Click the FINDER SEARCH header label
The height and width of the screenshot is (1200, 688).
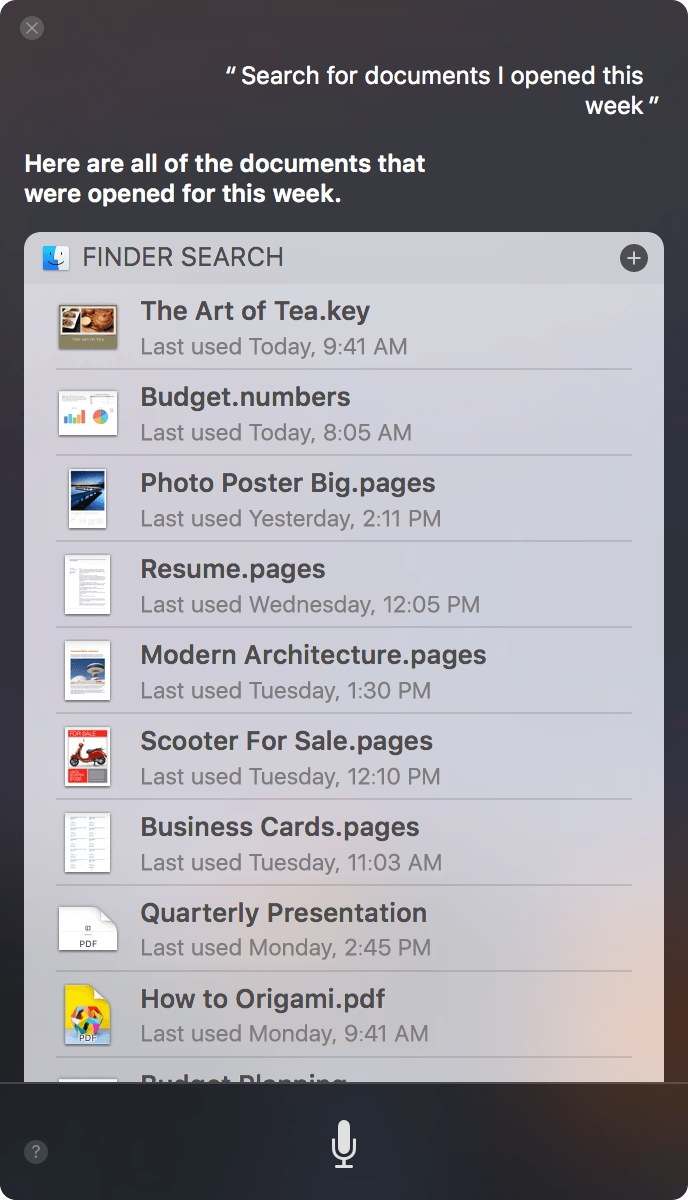pyautogui.click(x=183, y=257)
